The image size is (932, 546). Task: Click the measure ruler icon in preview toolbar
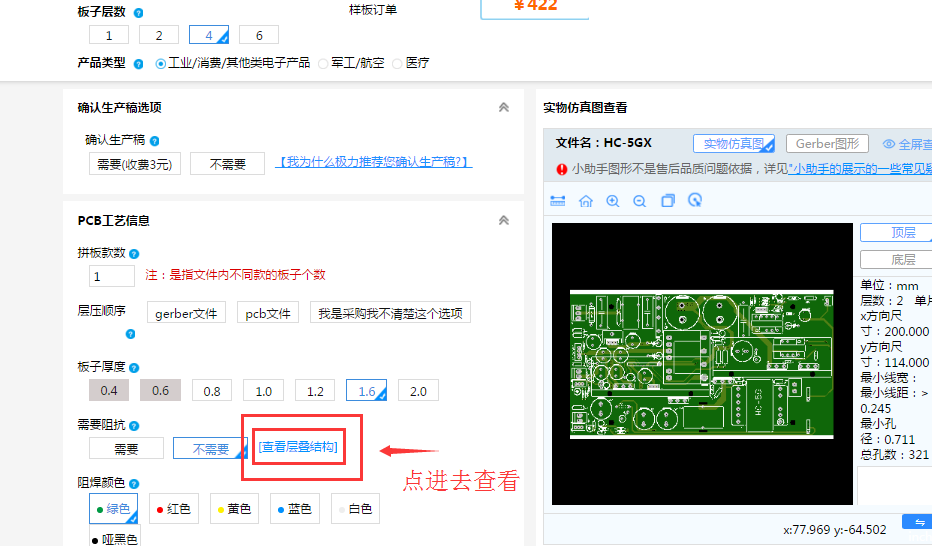click(x=558, y=201)
